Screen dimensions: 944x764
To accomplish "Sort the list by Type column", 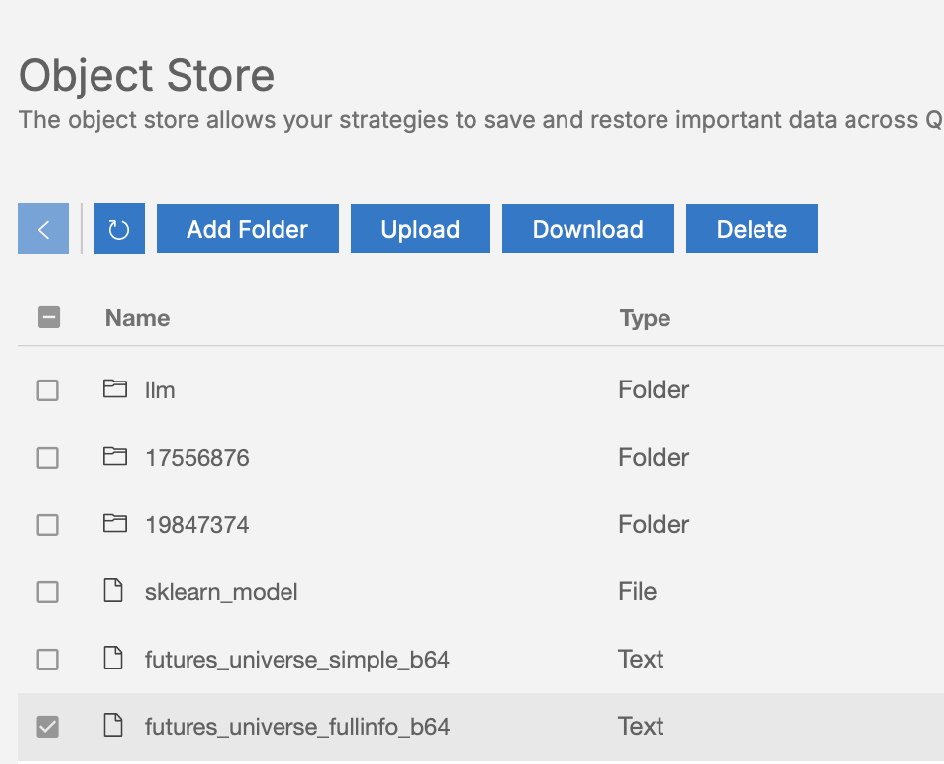I will [x=644, y=318].
